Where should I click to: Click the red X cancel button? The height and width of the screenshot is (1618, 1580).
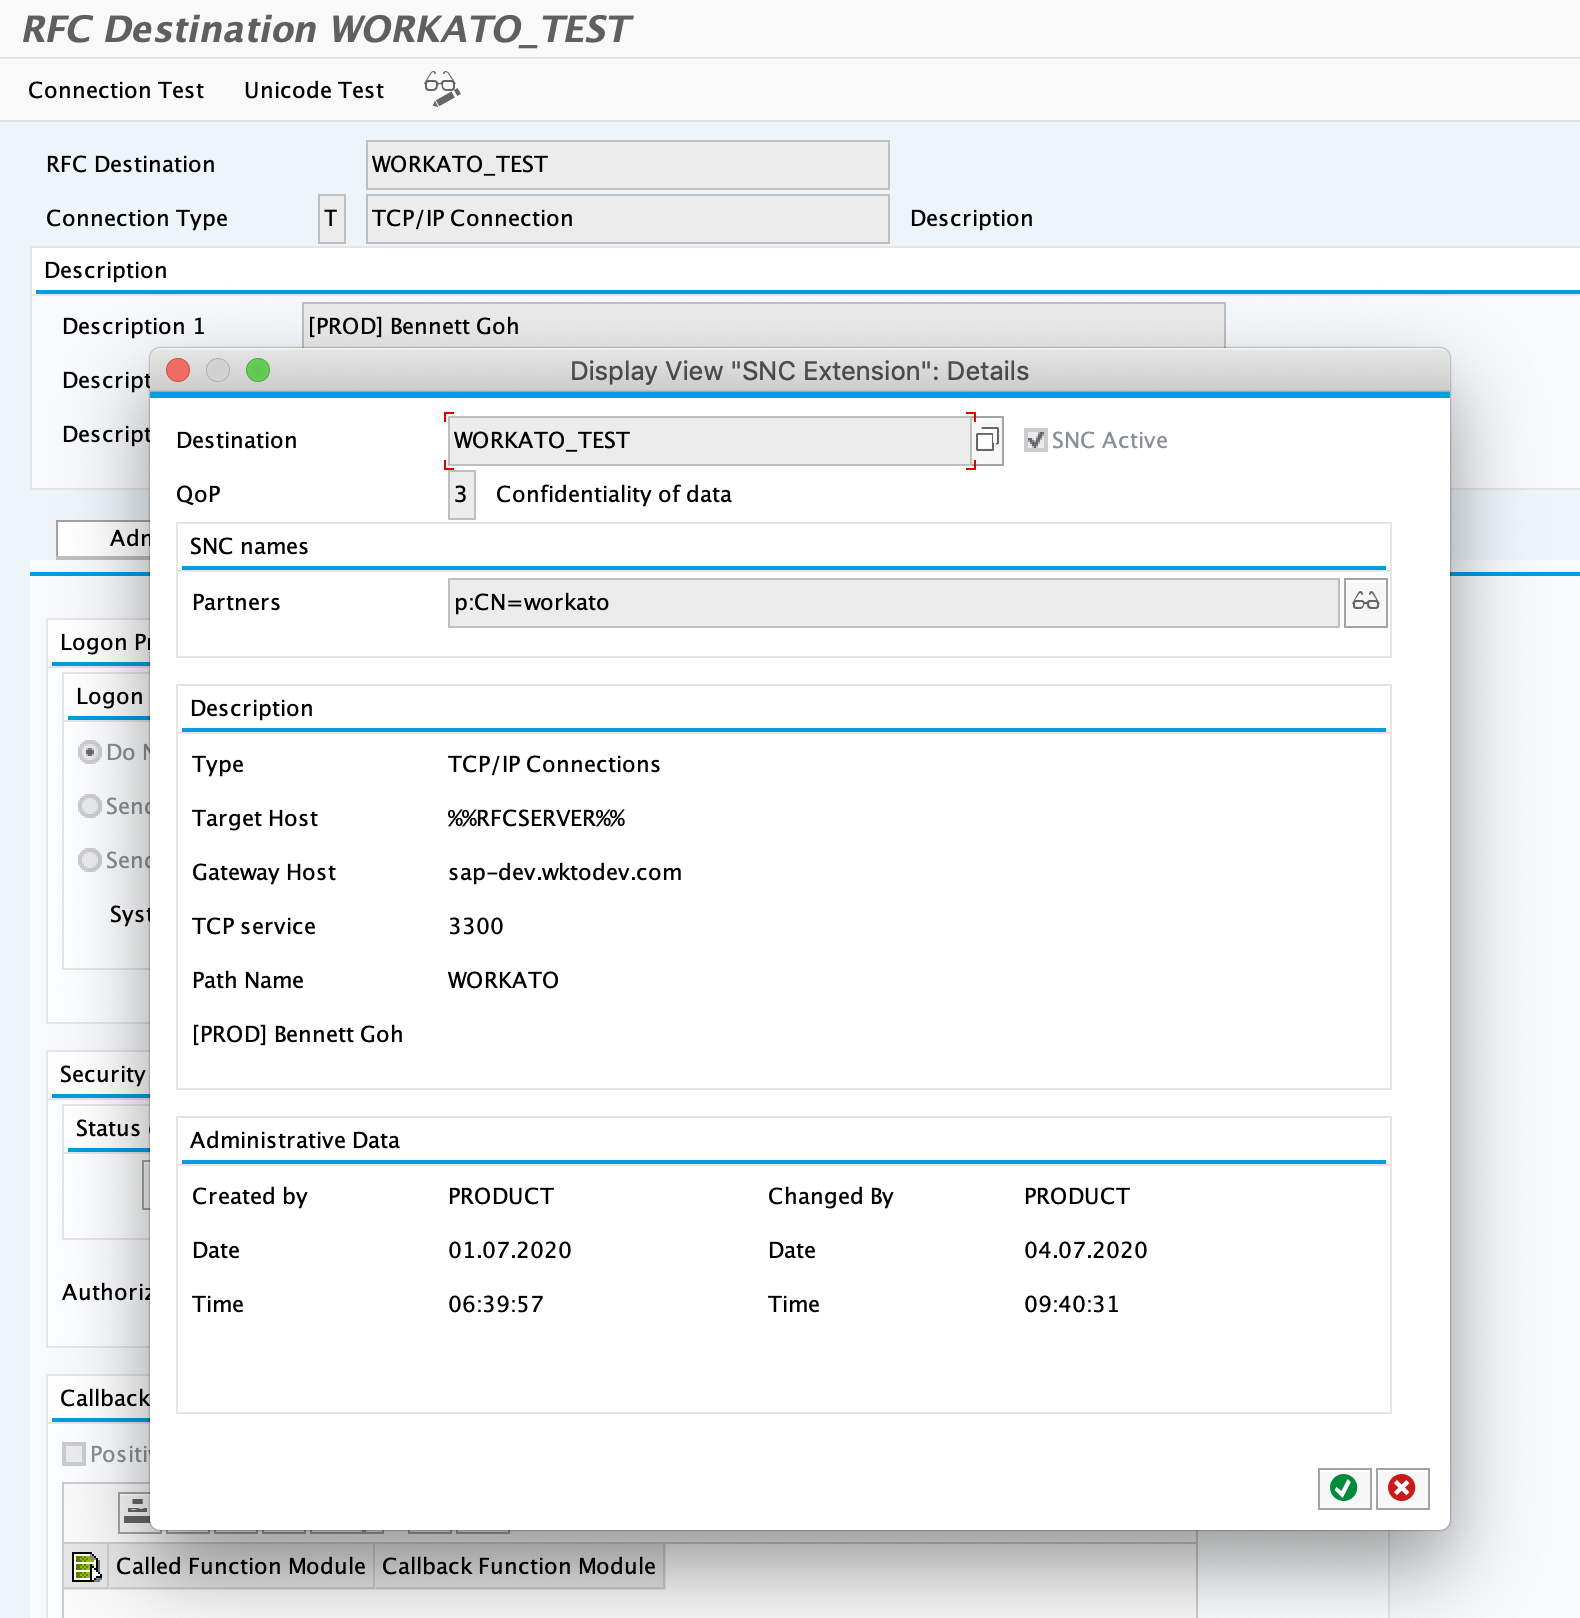[1402, 1488]
